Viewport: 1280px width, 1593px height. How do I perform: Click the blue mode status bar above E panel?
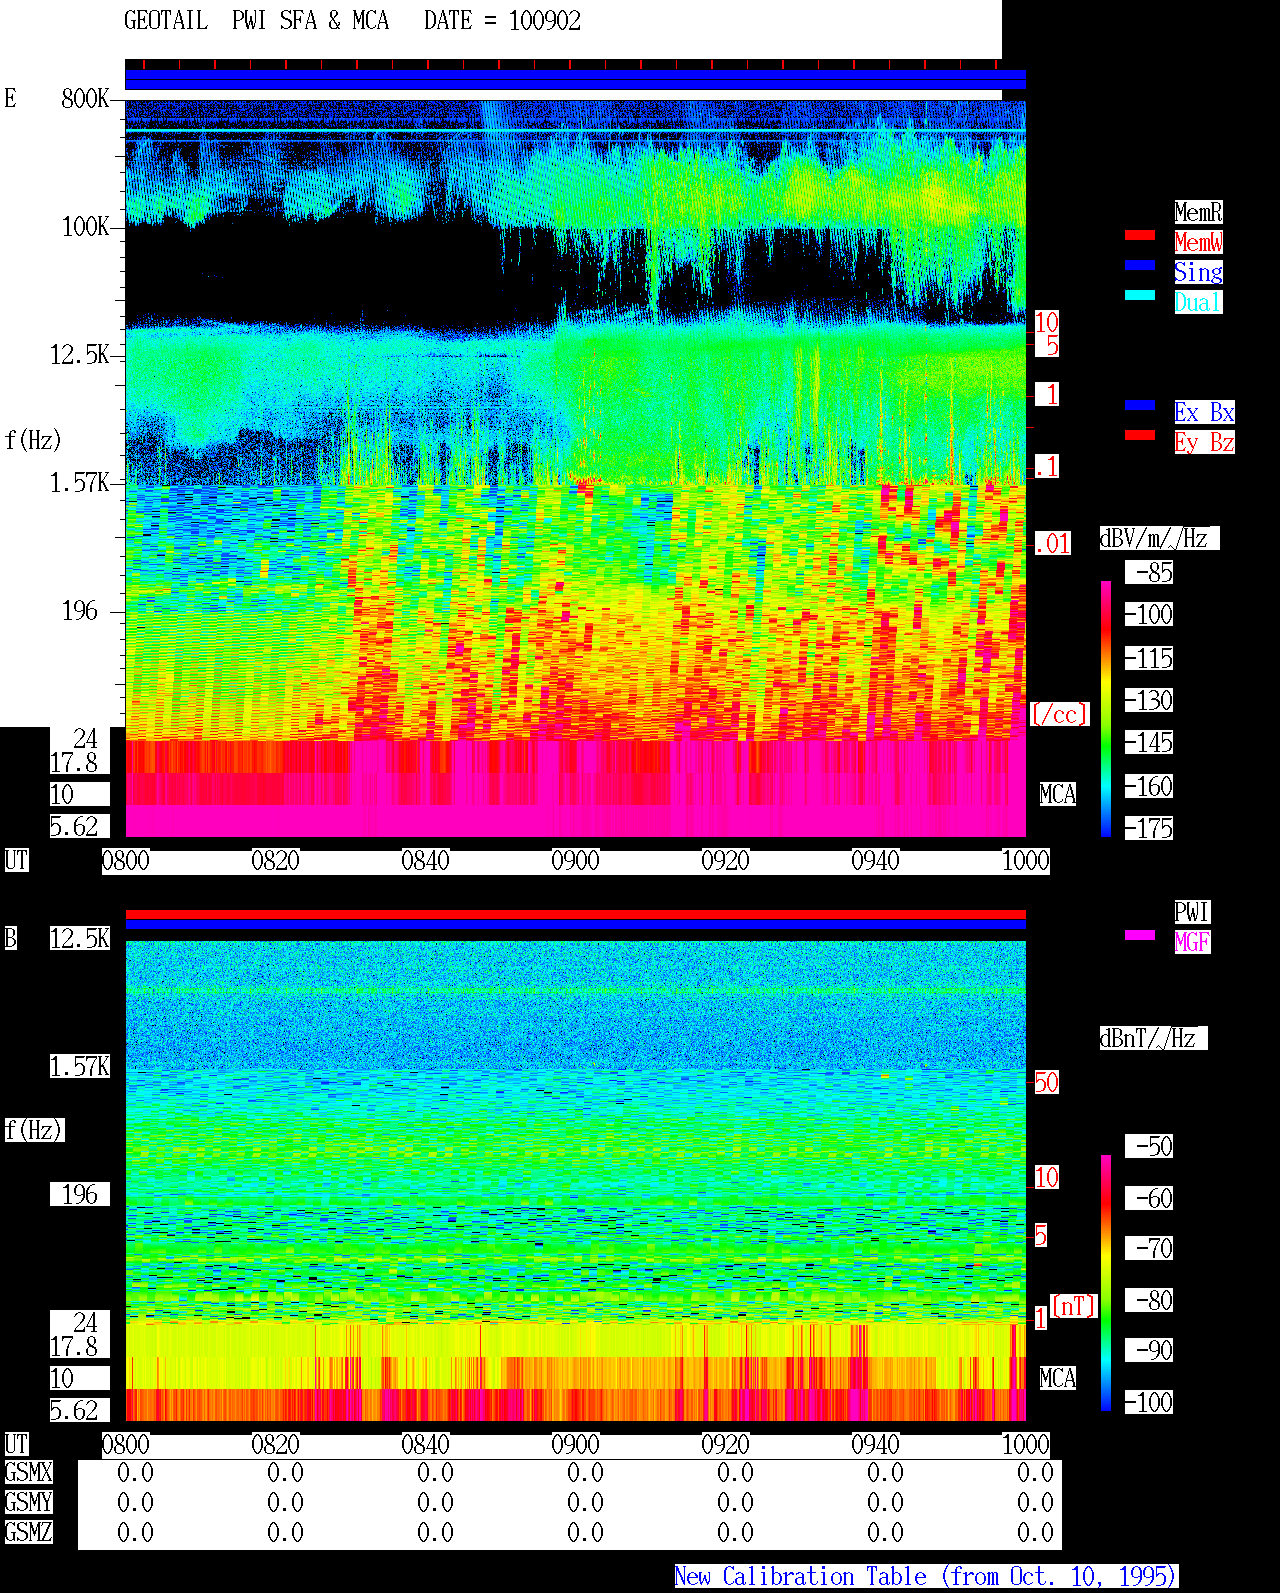click(575, 79)
